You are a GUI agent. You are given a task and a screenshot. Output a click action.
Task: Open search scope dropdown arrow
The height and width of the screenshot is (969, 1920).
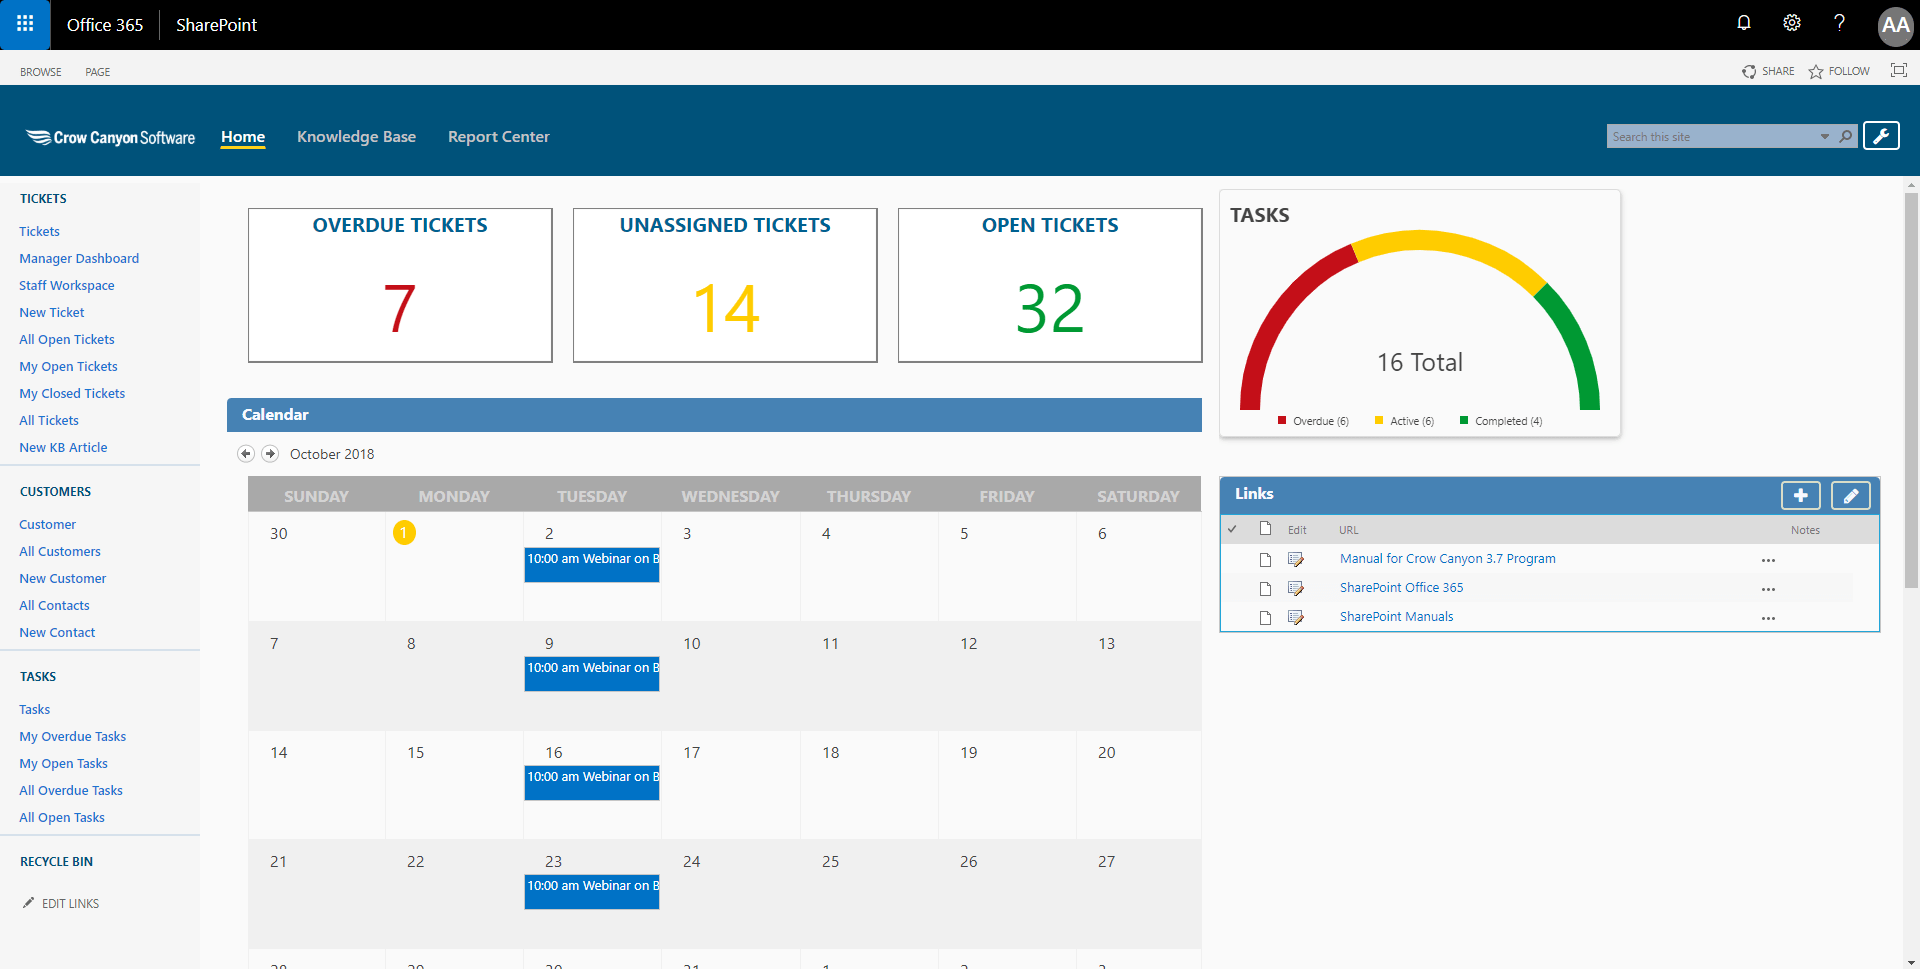(1825, 136)
